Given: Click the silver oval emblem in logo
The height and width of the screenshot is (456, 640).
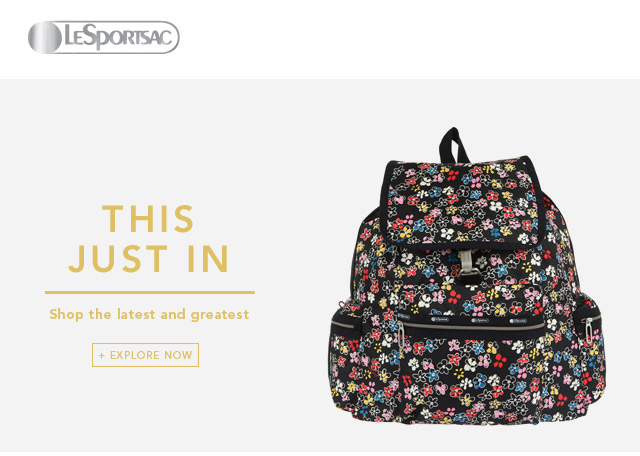Looking at the screenshot, I should coord(45,37).
